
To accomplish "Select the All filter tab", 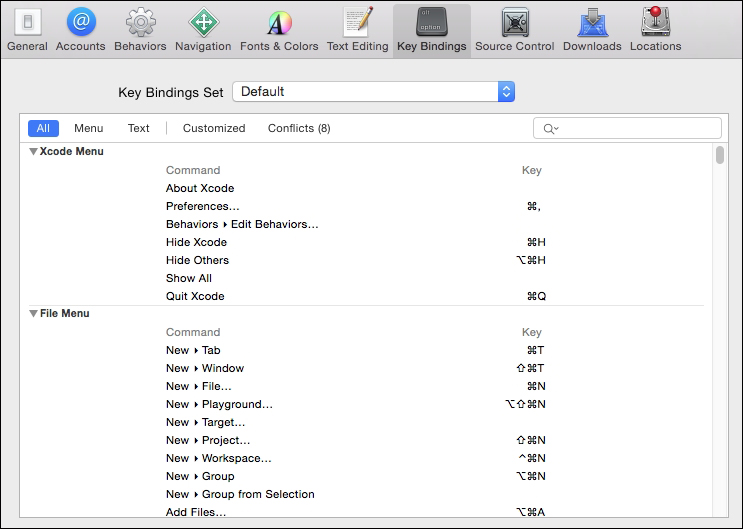I will pos(43,128).
